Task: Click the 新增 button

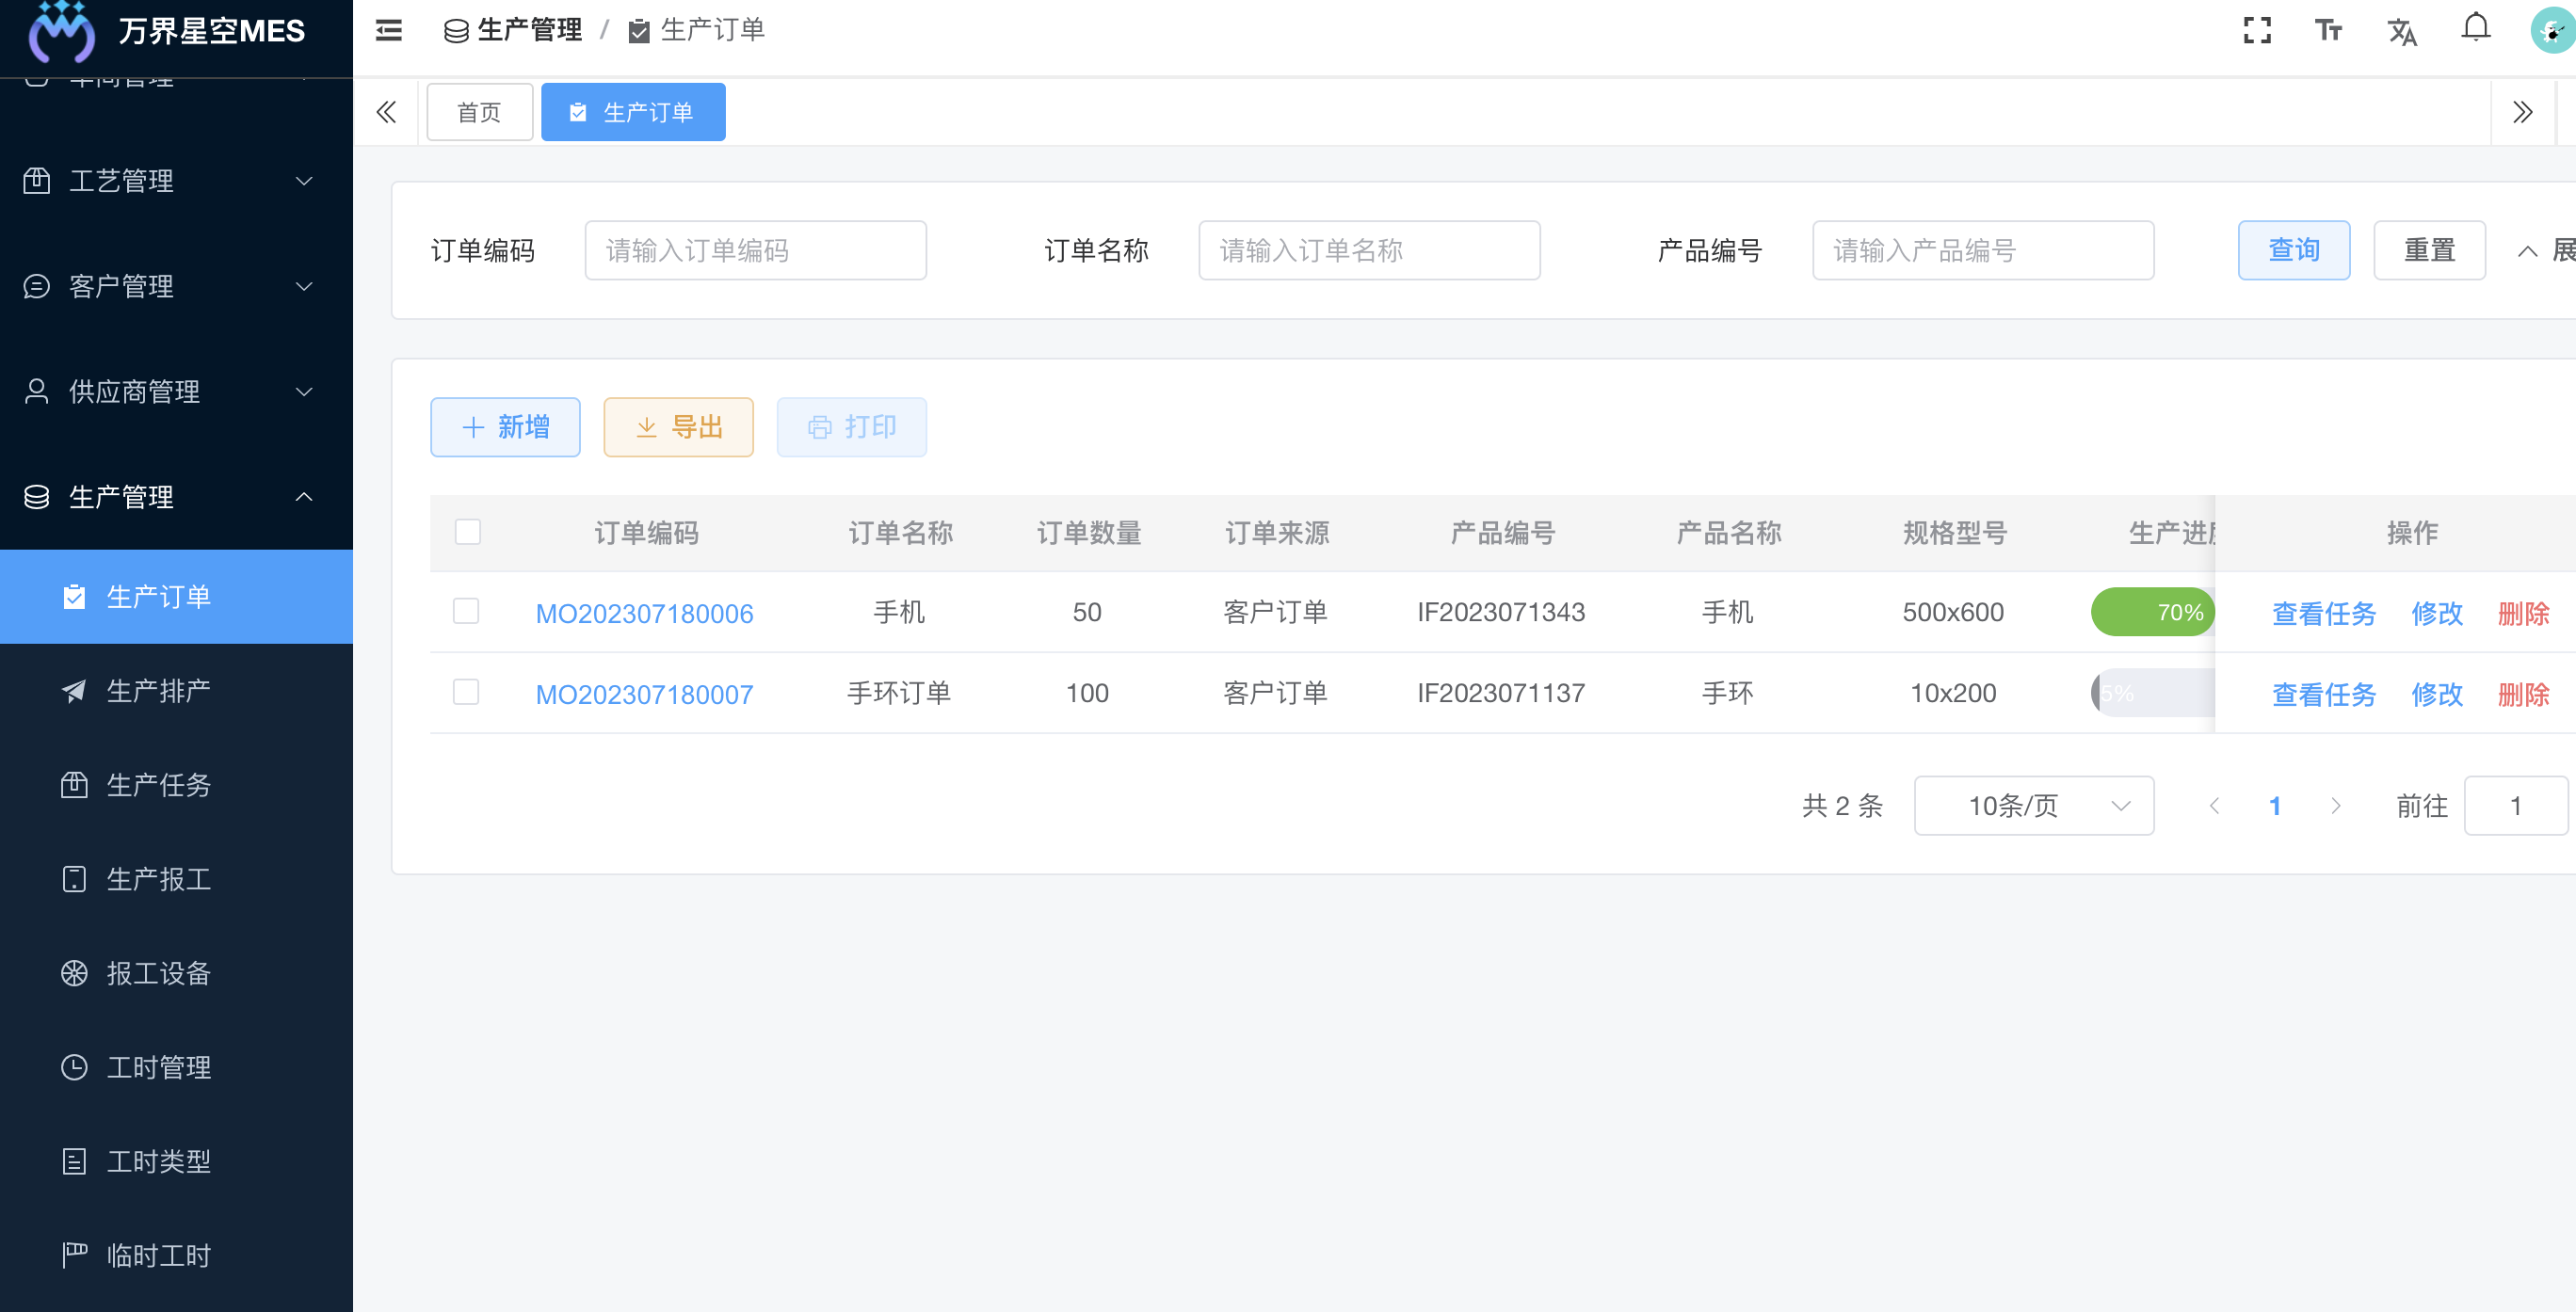Action: [505, 427]
